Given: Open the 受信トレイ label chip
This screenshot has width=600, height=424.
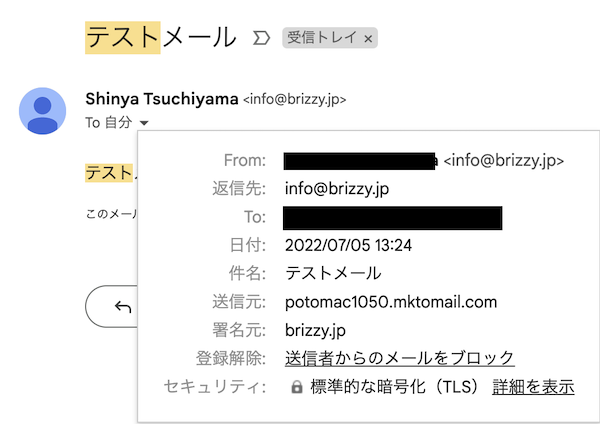Looking at the screenshot, I should (x=322, y=38).
